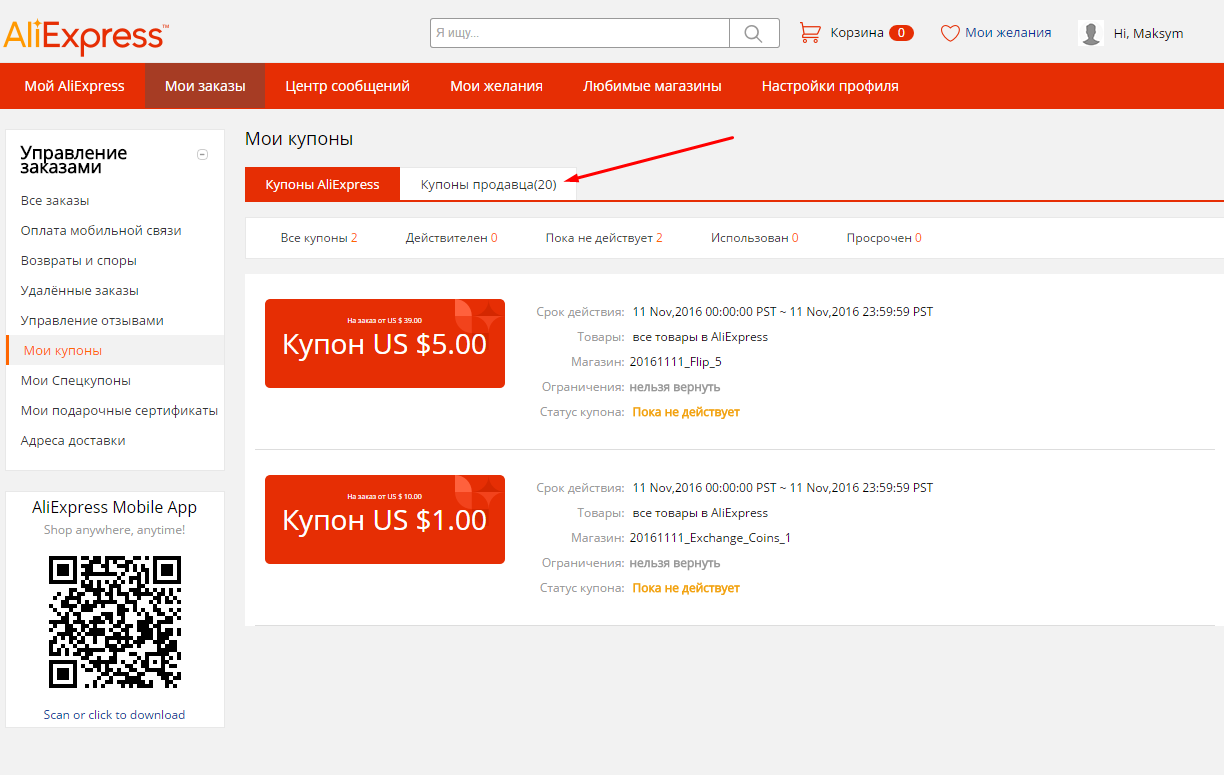This screenshot has width=1224, height=775.
Task: Select the Купоны AliExpress tab
Action: [x=322, y=184]
